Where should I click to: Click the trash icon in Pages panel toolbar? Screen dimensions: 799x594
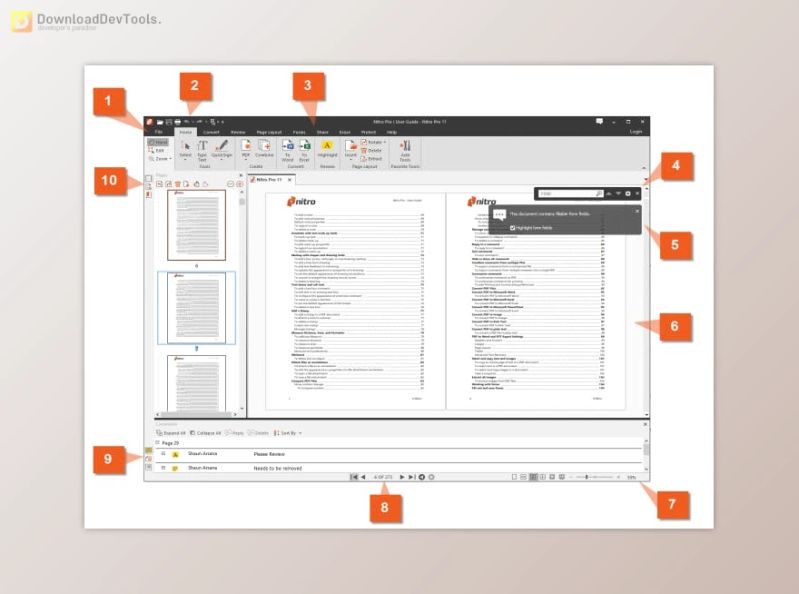[x=177, y=184]
